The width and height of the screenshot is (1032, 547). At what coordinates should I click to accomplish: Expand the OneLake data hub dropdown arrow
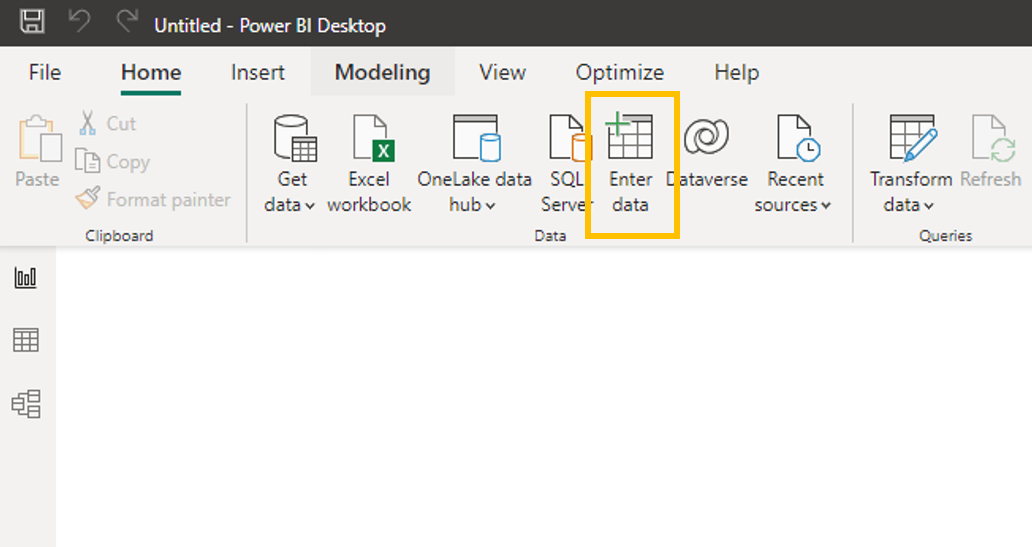point(490,206)
